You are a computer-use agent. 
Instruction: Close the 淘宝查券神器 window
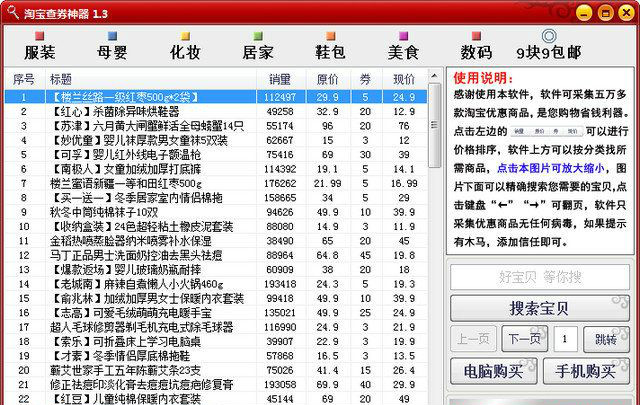(627, 13)
